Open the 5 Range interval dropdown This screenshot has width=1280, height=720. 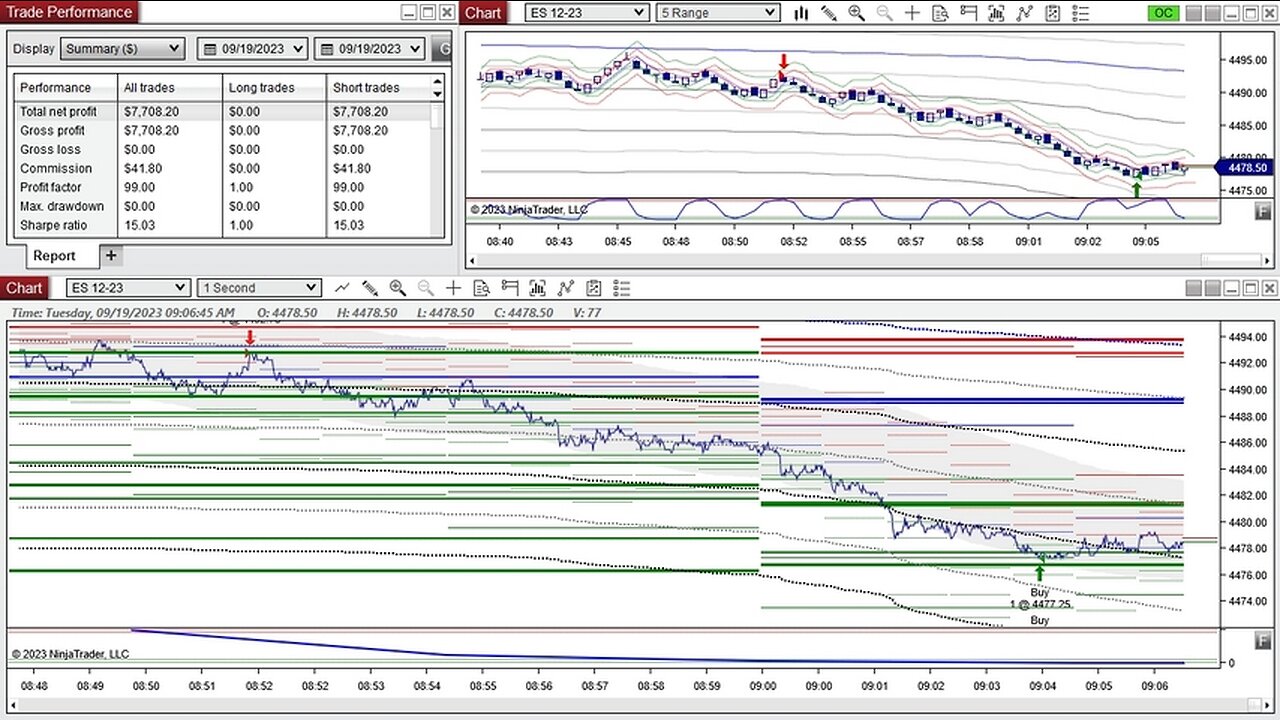tap(717, 13)
